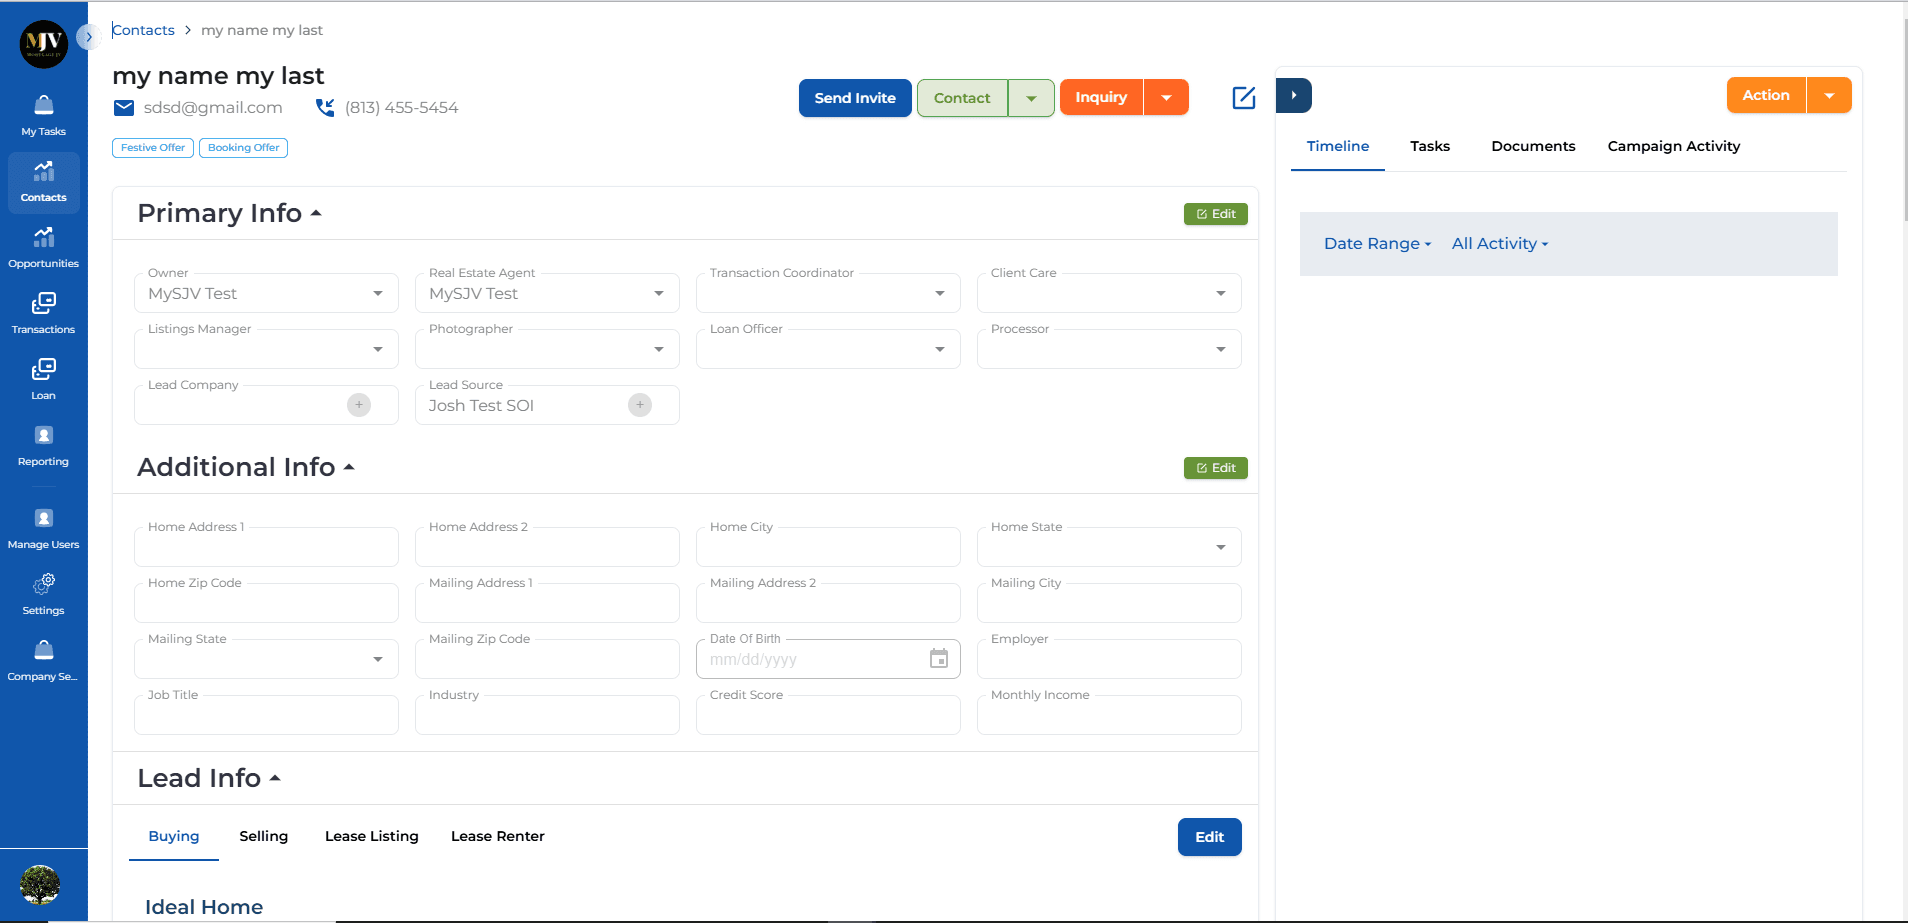Viewport: 1908px width, 923px height.
Task: Open the Processor dropdown
Action: (x=1109, y=349)
